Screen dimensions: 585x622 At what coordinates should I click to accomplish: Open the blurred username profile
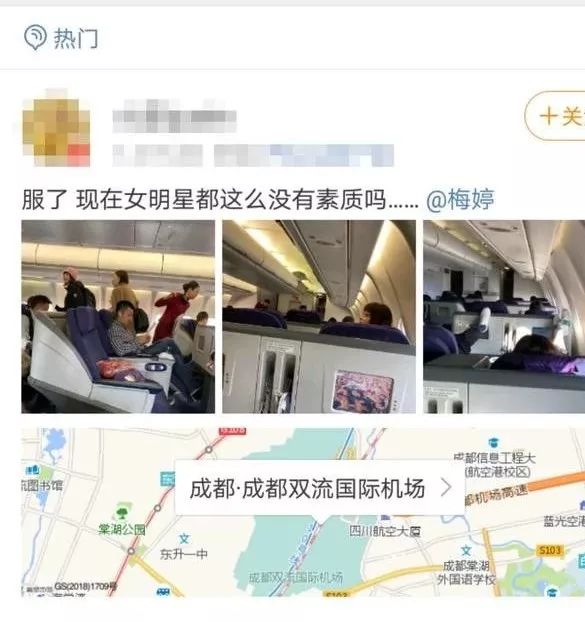[175, 117]
